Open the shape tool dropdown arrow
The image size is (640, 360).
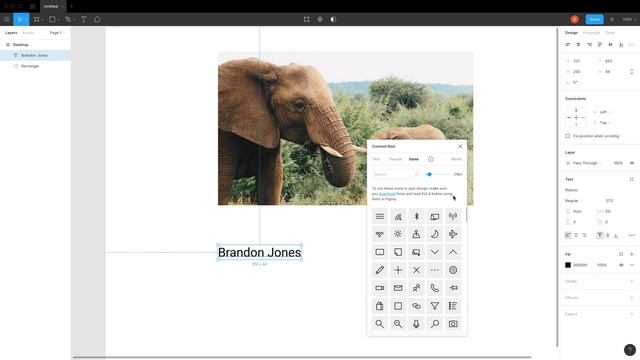[x=58, y=20]
